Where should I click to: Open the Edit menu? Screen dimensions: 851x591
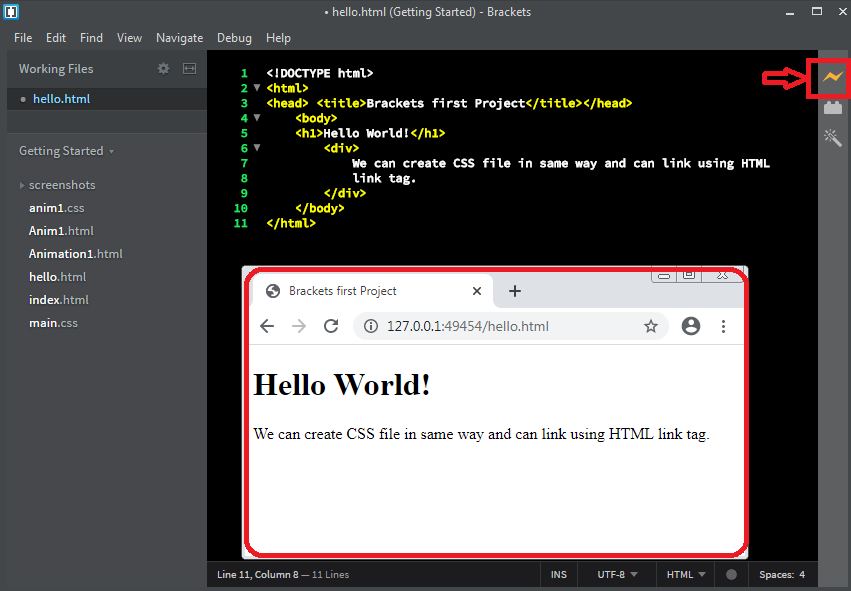click(x=56, y=38)
